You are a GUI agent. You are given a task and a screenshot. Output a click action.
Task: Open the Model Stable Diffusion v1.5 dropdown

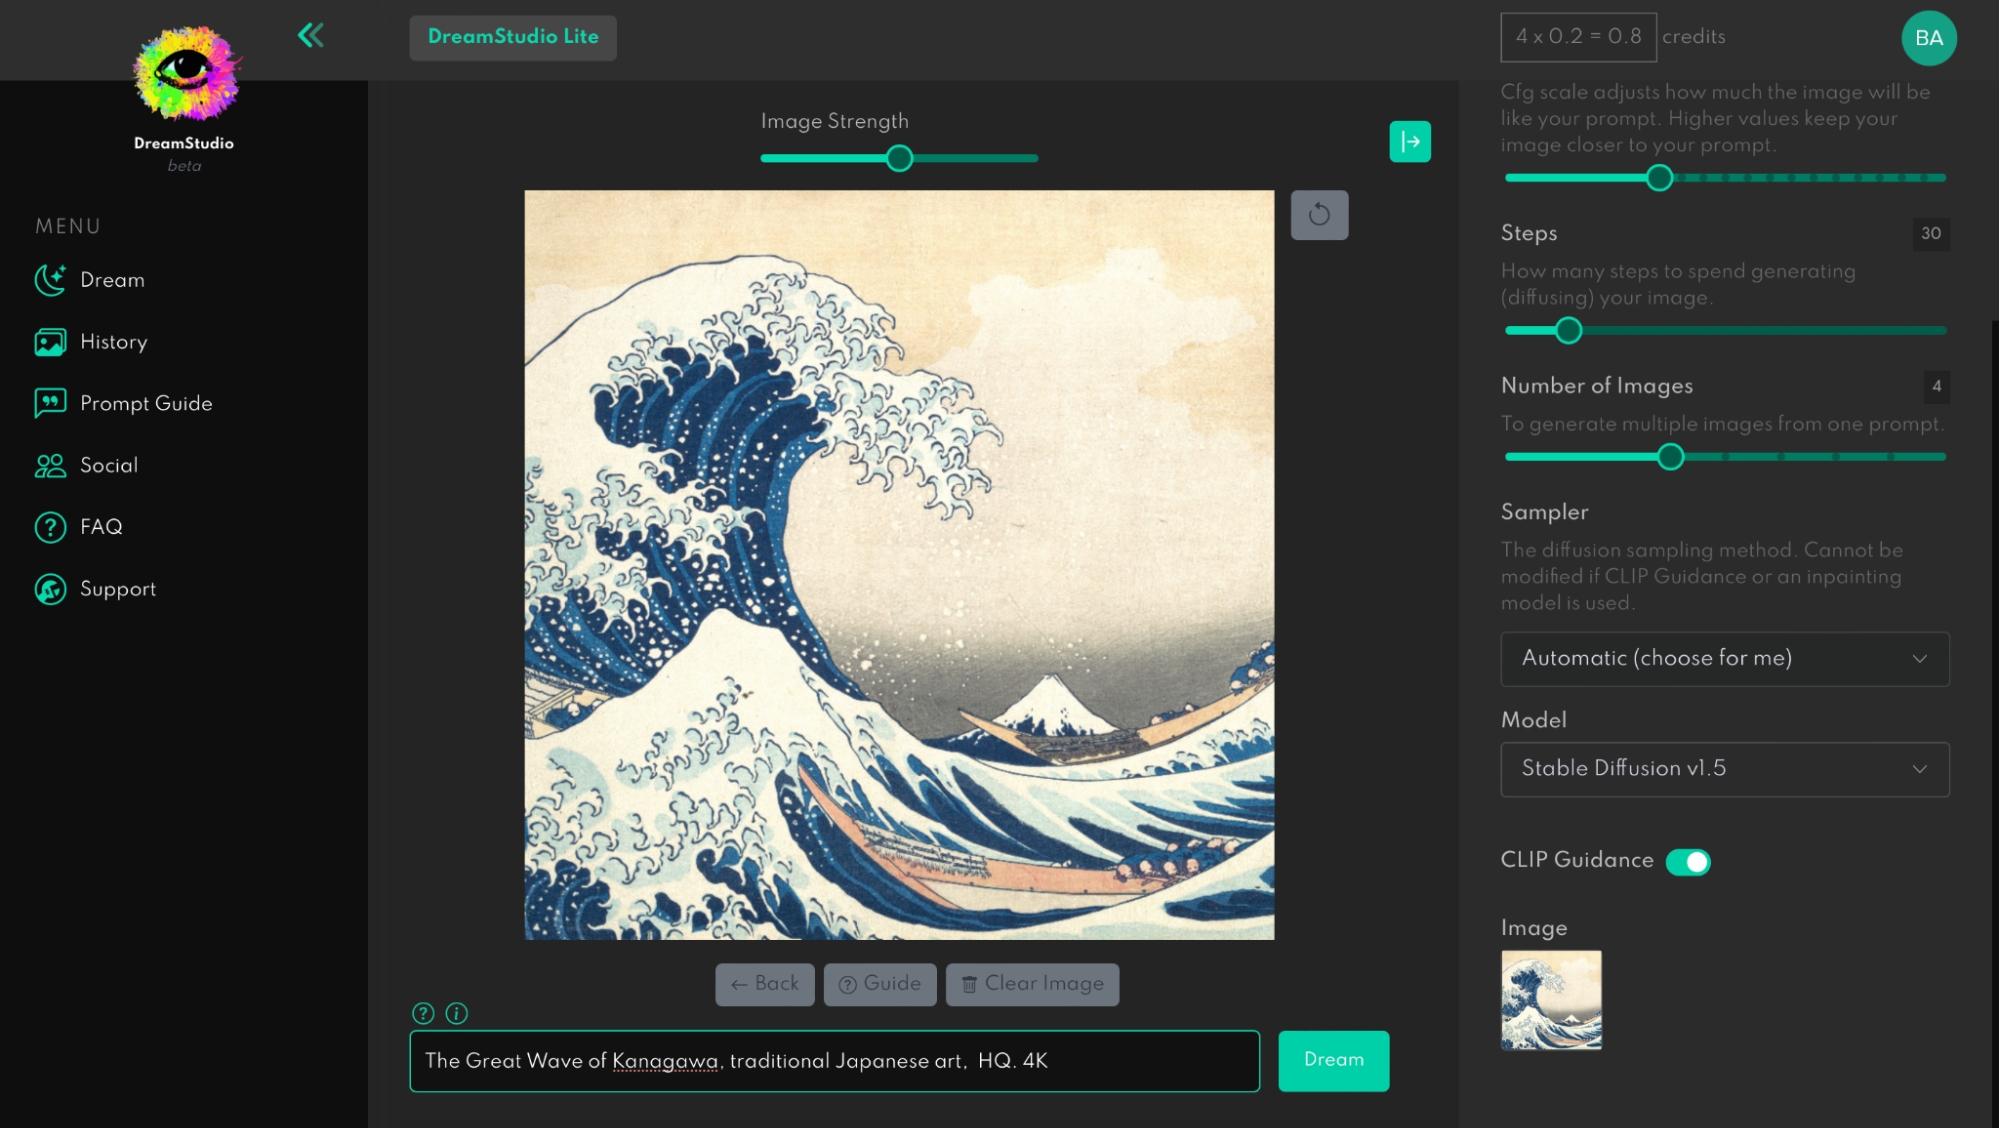[1724, 768]
